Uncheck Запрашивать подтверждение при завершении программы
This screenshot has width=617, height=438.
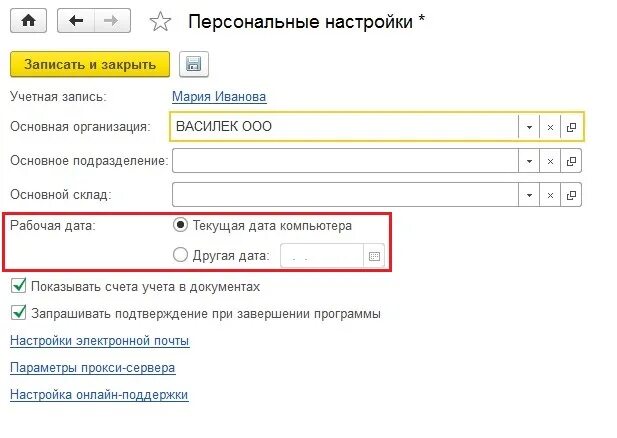click(x=18, y=313)
